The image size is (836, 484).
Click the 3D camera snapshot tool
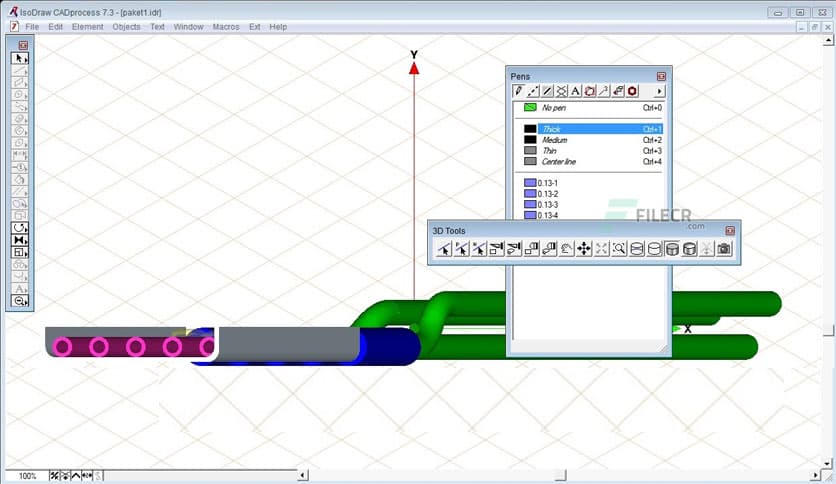(x=724, y=248)
